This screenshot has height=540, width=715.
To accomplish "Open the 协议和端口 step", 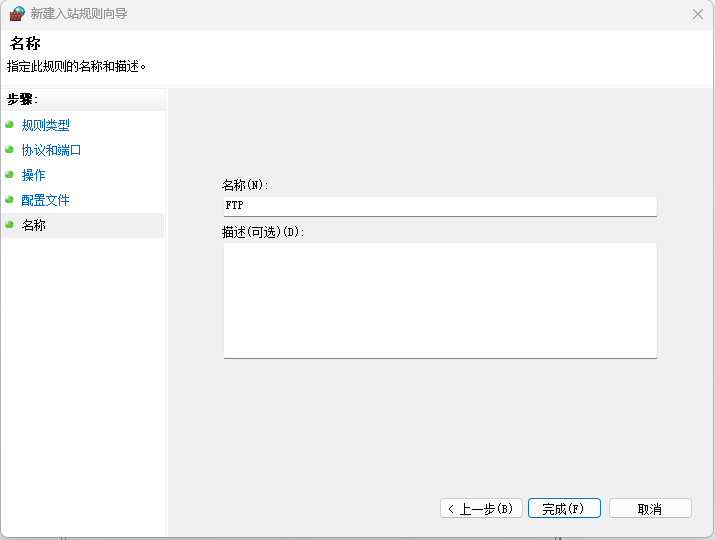I will (51, 150).
